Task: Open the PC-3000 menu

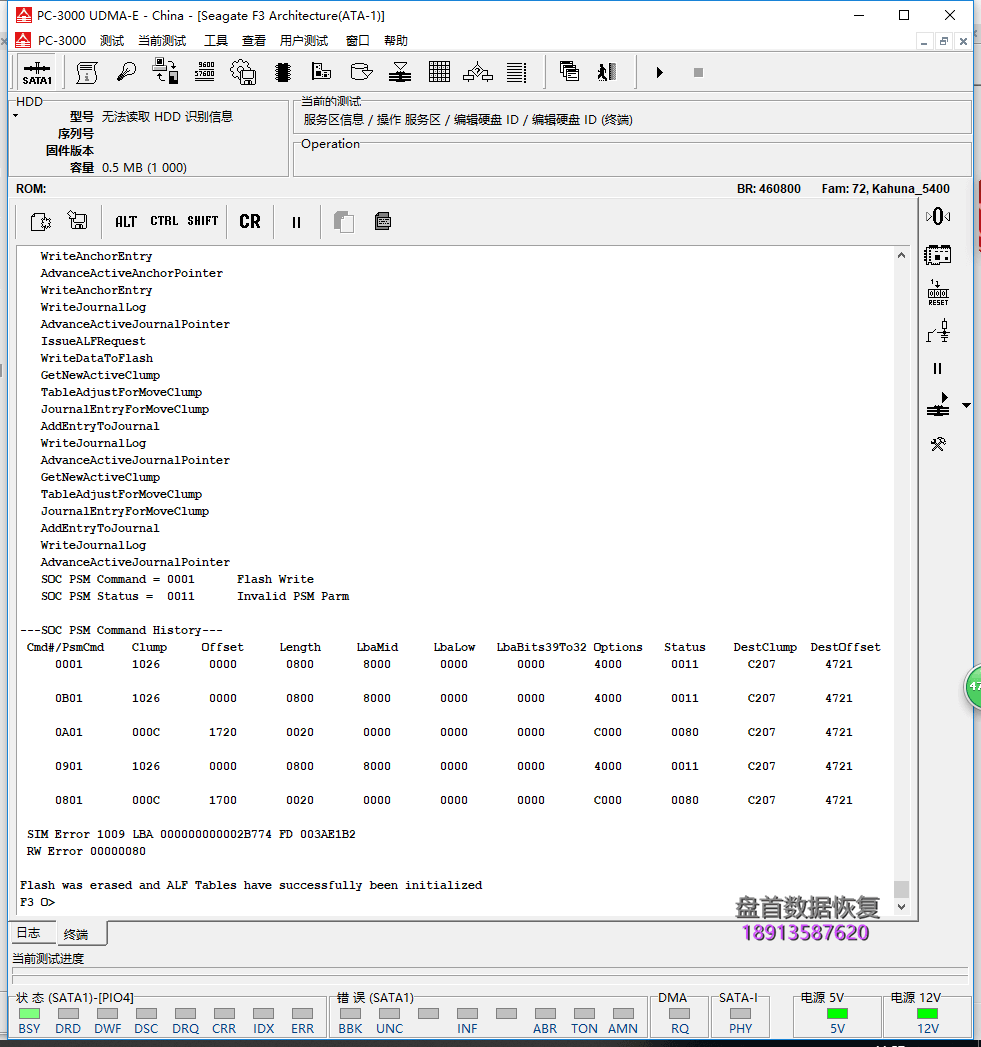Action: point(61,41)
